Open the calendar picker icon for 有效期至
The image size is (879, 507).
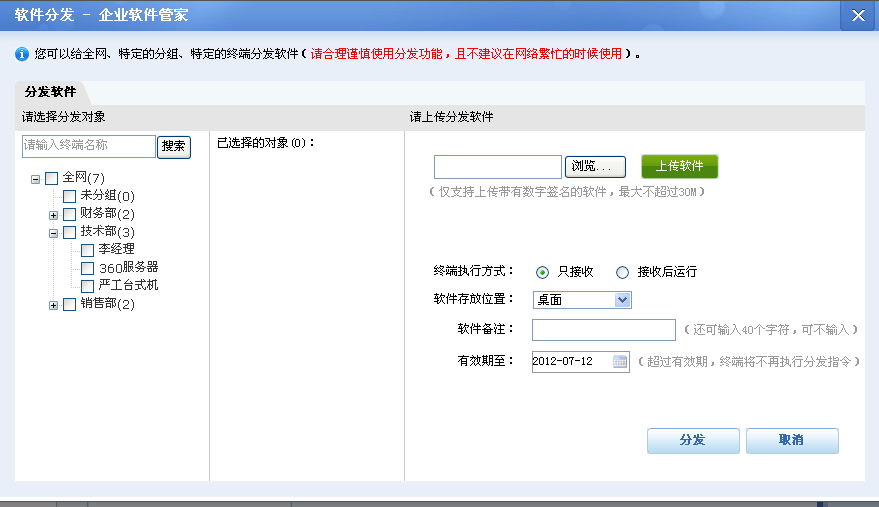[620, 361]
